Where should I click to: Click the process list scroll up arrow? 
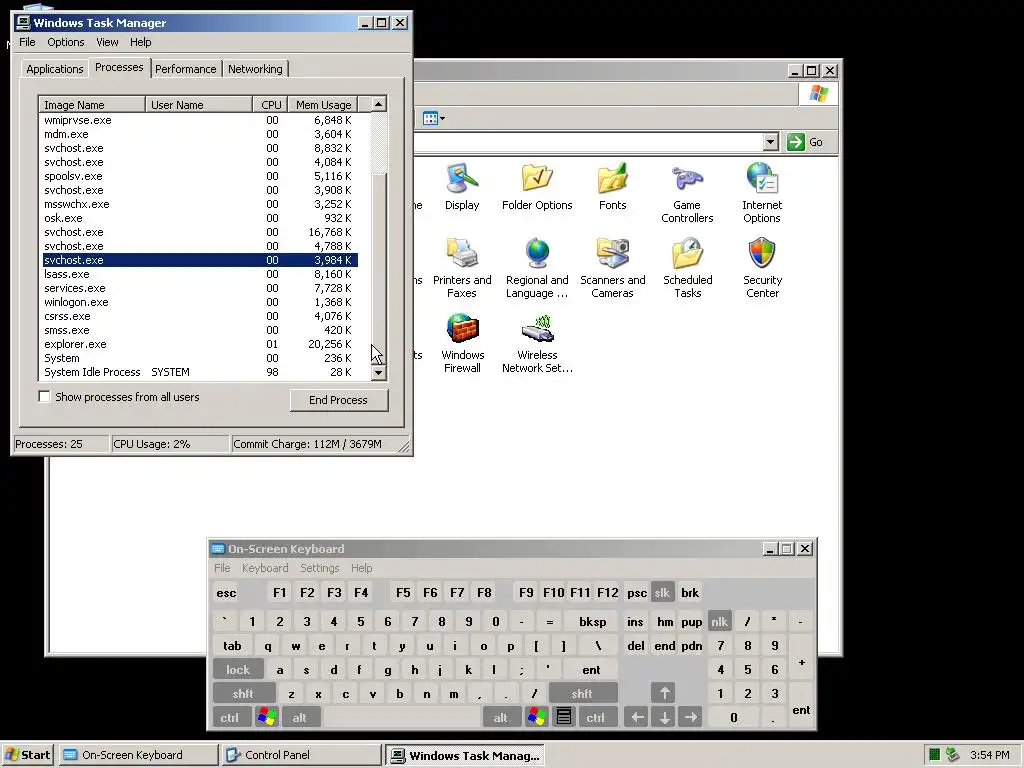click(379, 104)
